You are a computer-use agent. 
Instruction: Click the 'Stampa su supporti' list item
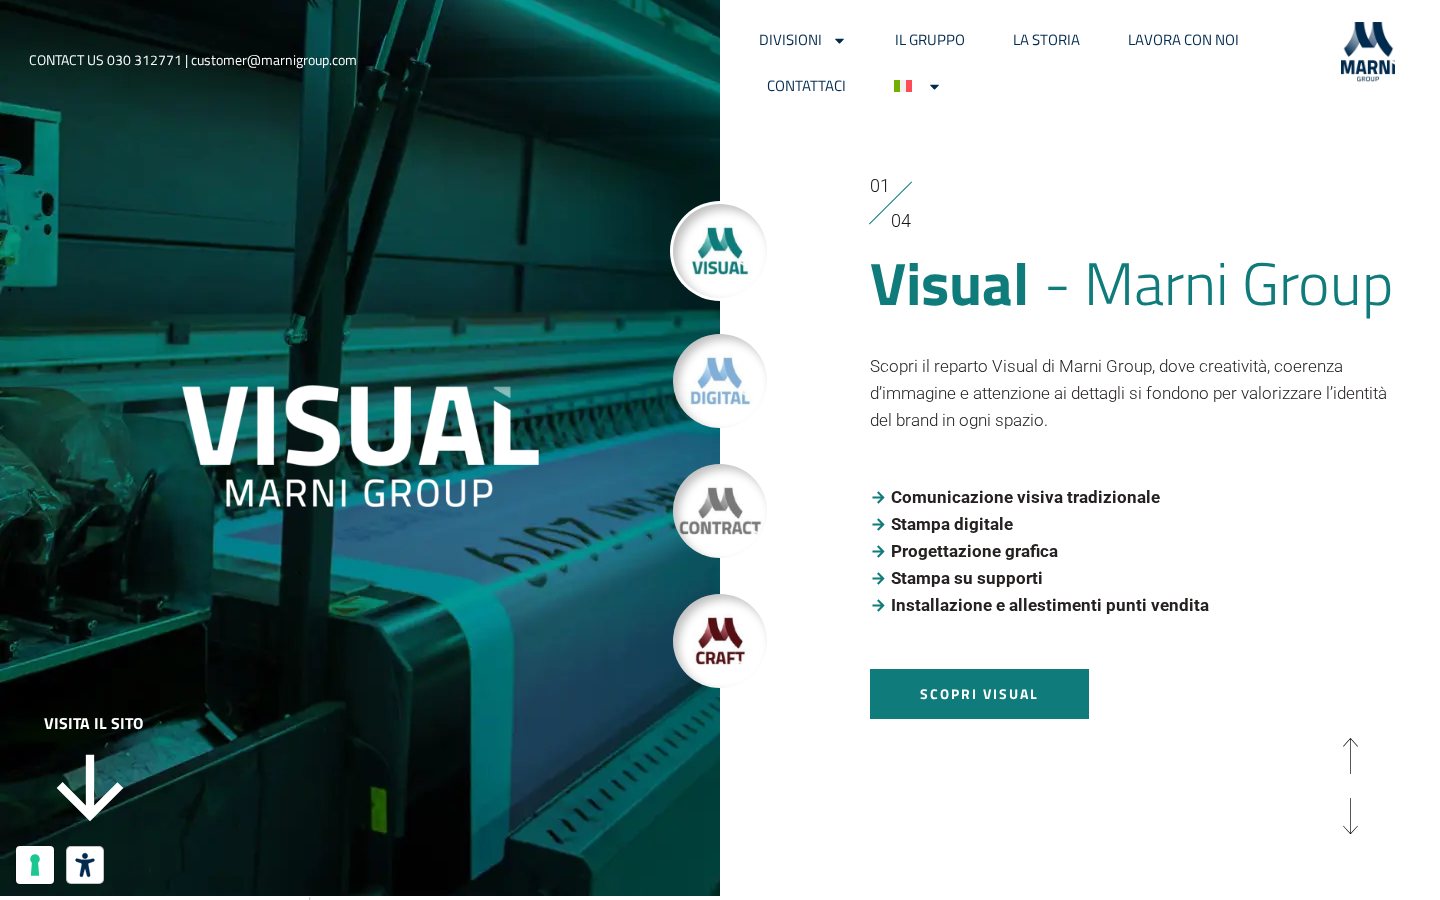pos(967,578)
